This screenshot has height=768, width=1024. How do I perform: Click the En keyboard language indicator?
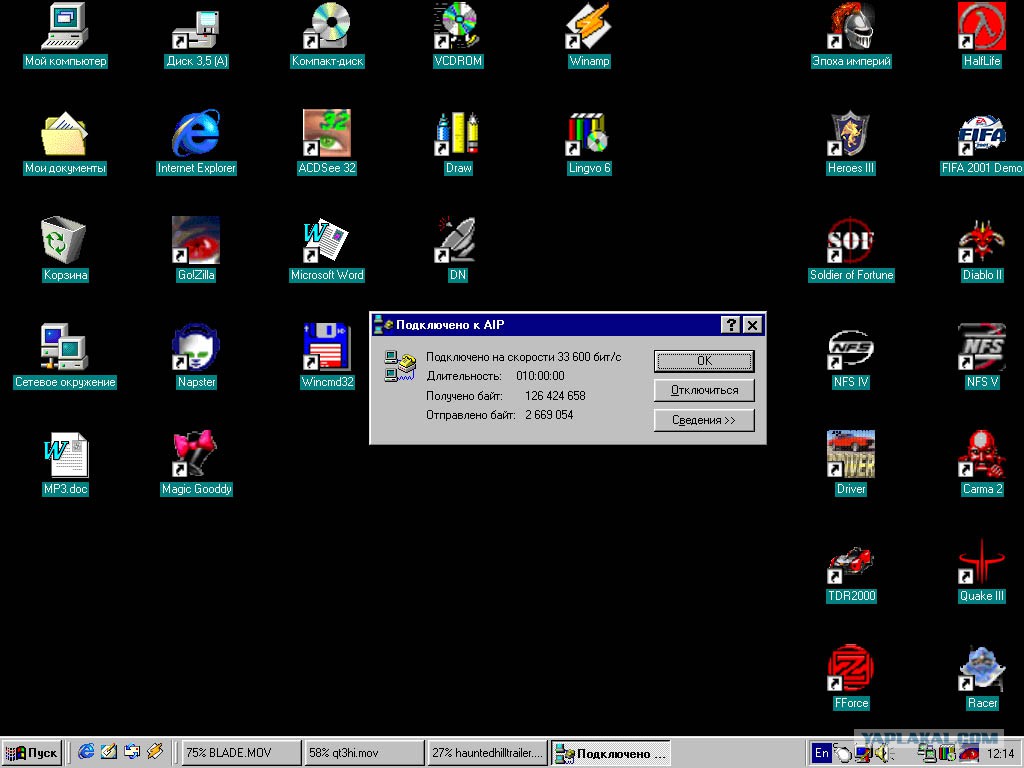coord(821,753)
